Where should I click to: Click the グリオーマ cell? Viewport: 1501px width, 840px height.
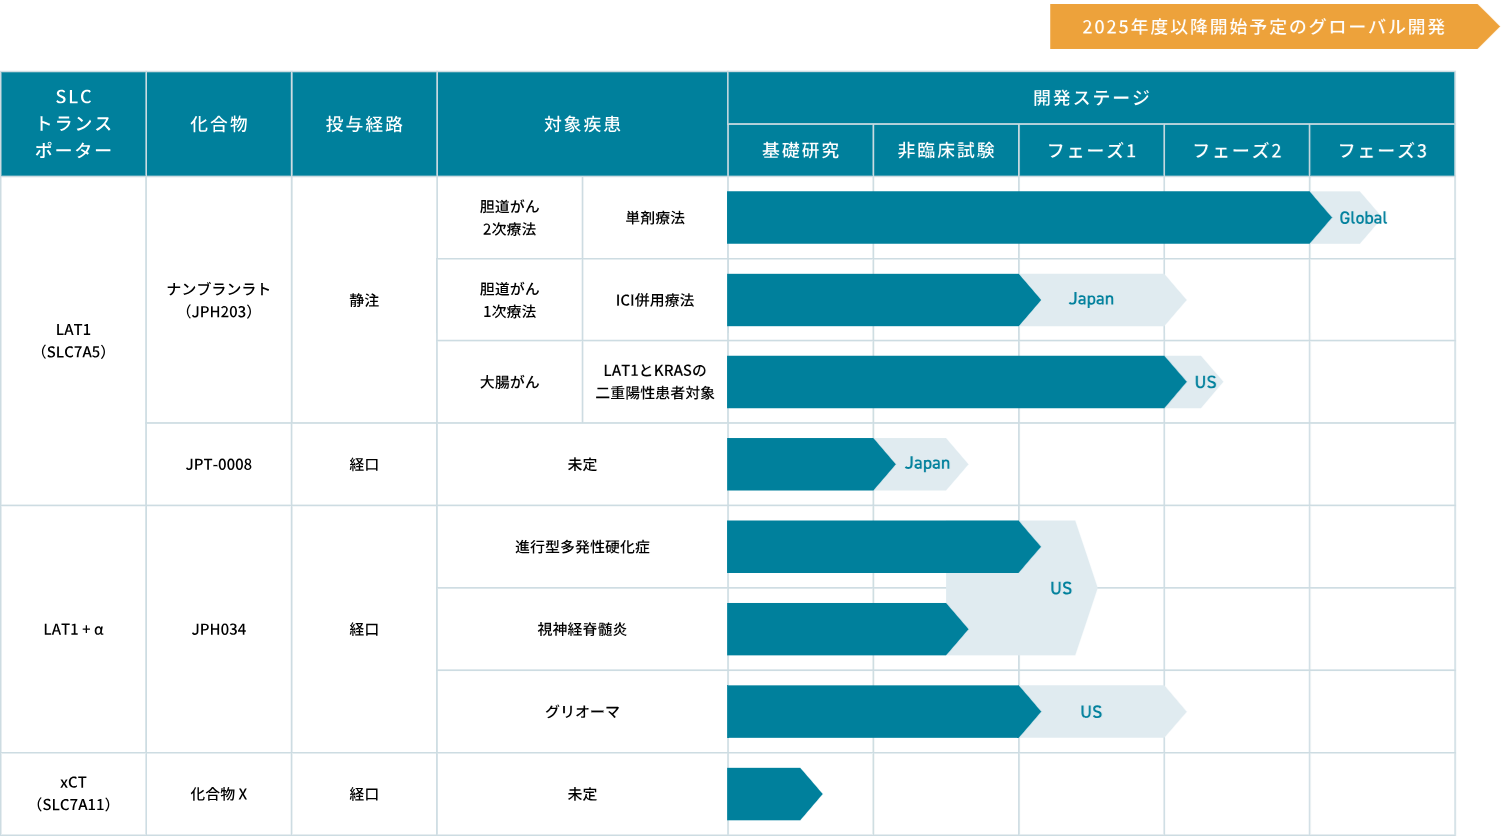coord(582,711)
